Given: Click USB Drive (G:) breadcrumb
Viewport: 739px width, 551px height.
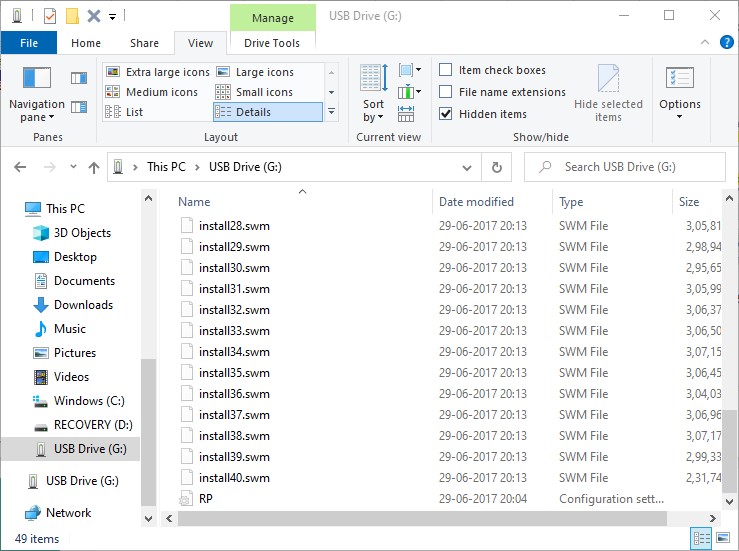Looking at the screenshot, I should tap(245, 167).
